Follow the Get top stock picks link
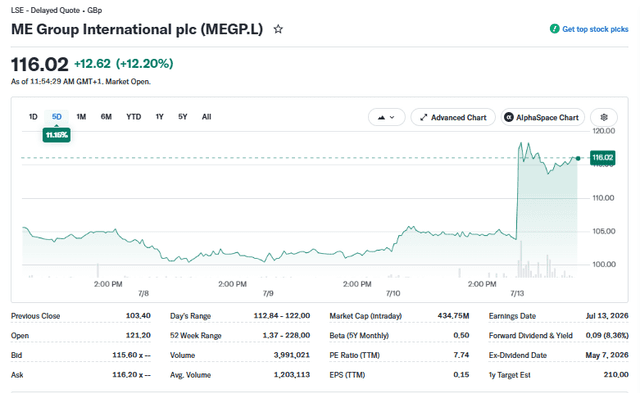 click(595, 29)
